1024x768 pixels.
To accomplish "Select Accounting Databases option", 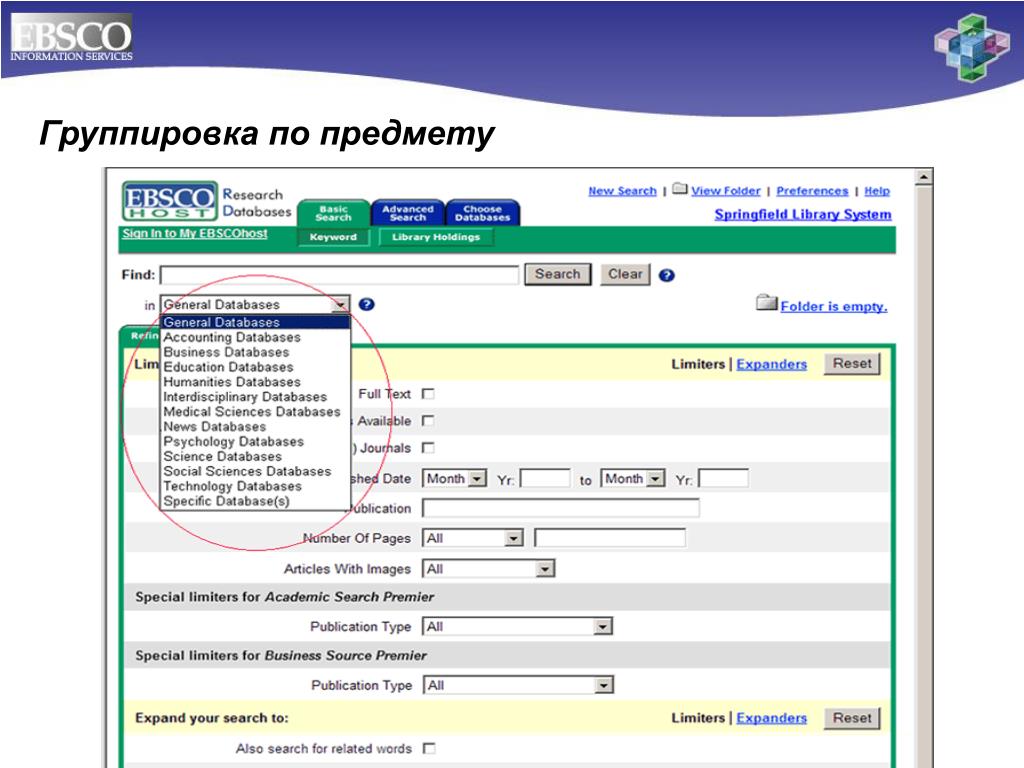I will click(x=232, y=338).
